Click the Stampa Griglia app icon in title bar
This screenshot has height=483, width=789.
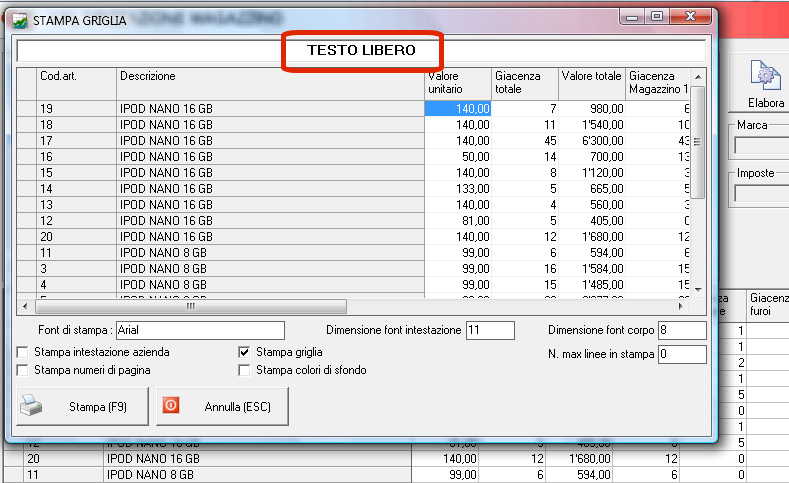[x=20, y=21]
